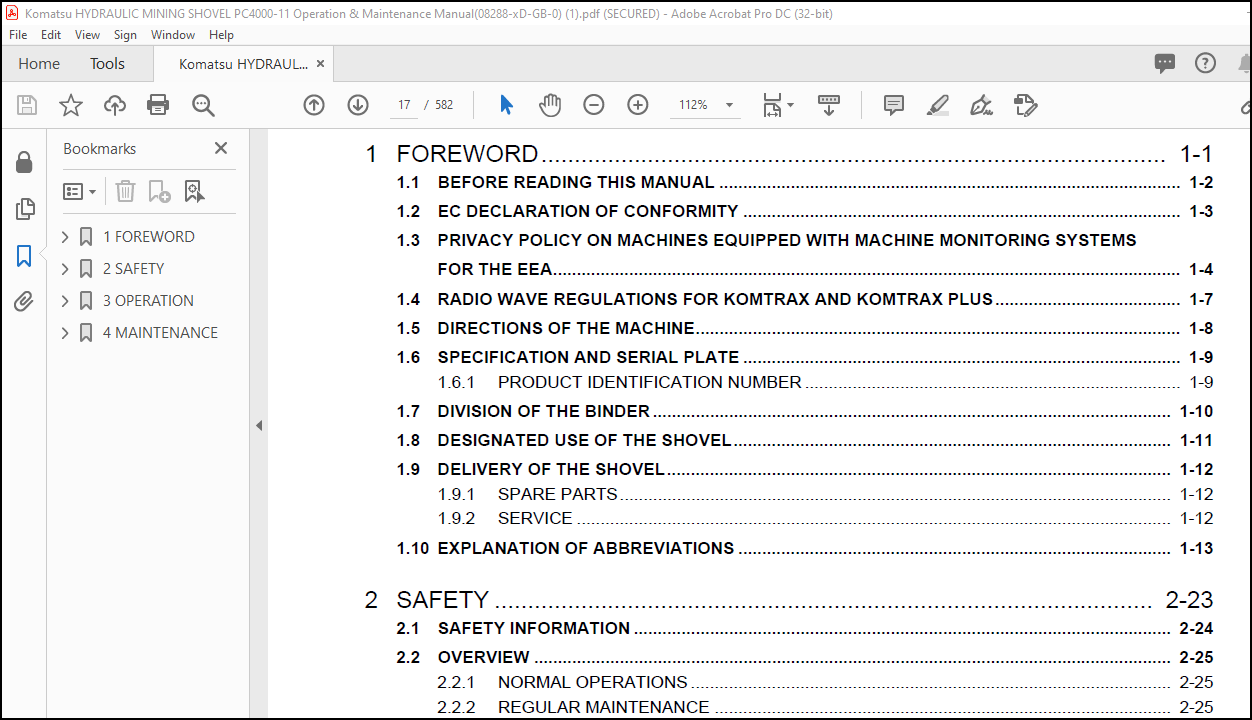Screen dimensions: 1252x720
Task: Expand the 2 SAFETY bookmark
Action: pos(65,269)
